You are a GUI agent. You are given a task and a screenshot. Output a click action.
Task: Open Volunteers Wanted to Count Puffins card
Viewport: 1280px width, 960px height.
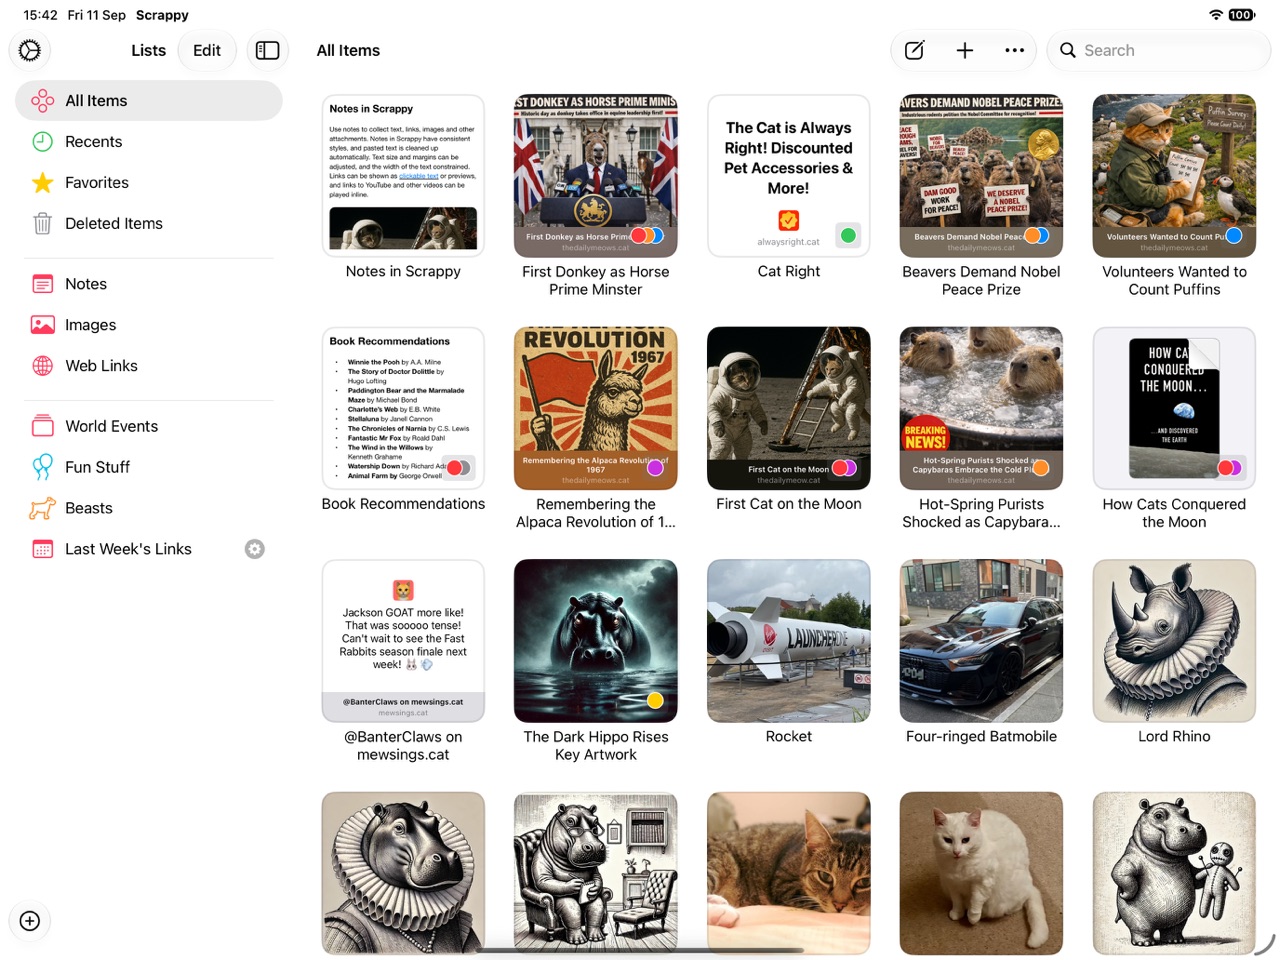coord(1174,176)
